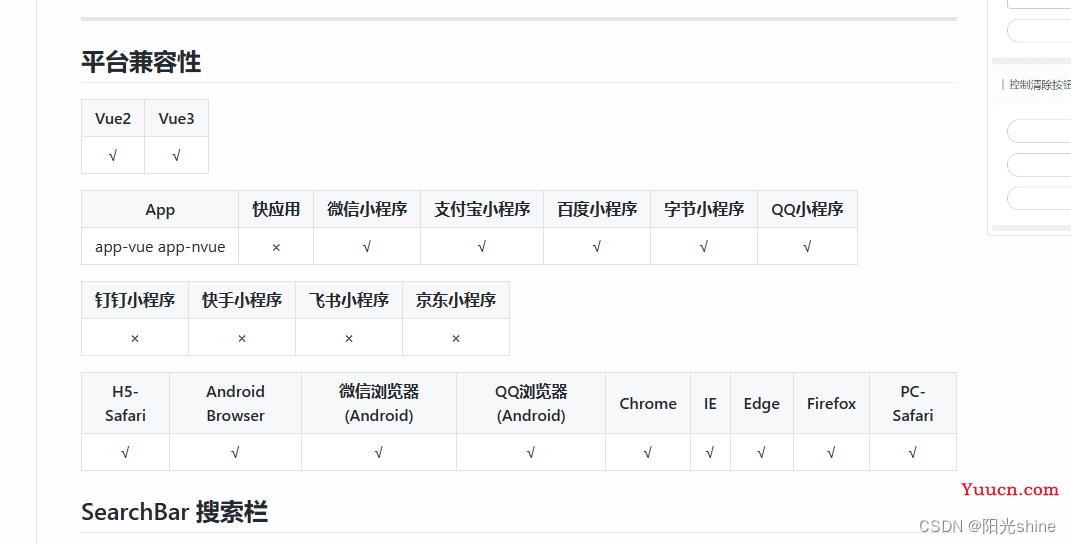Click the check mark under Vue3
This screenshot has height=544, width=1071.
[176, 156]
